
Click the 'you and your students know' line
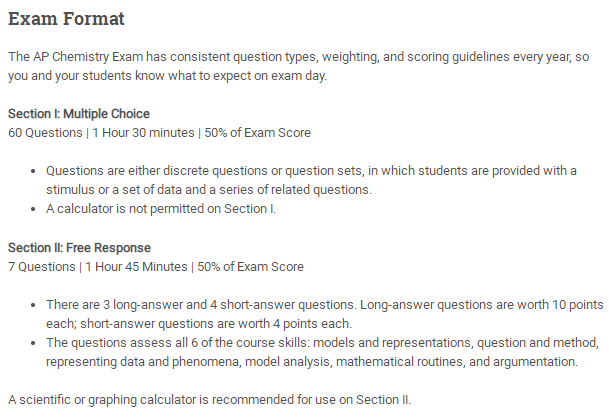(167, 76)
